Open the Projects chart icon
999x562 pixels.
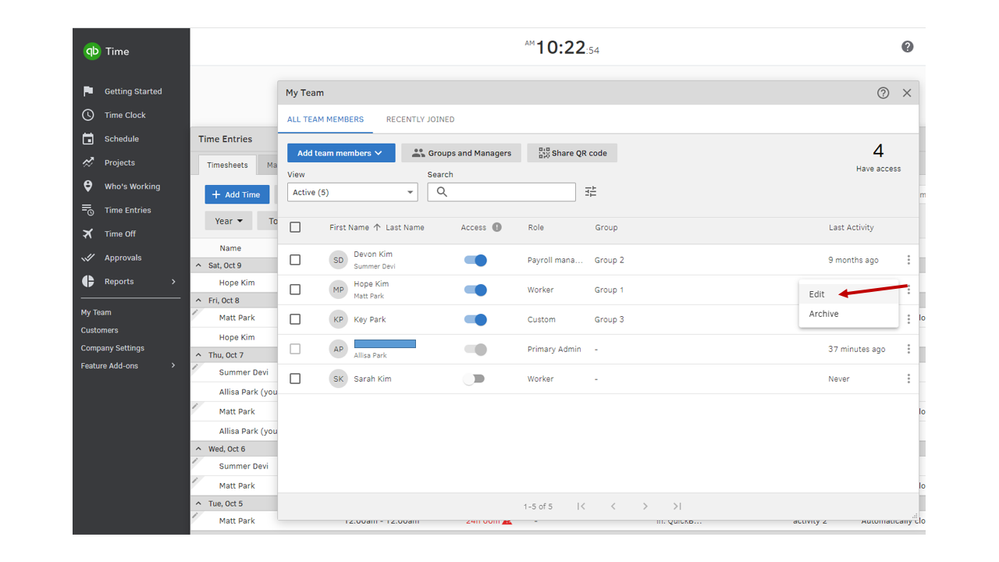point(88,162)
